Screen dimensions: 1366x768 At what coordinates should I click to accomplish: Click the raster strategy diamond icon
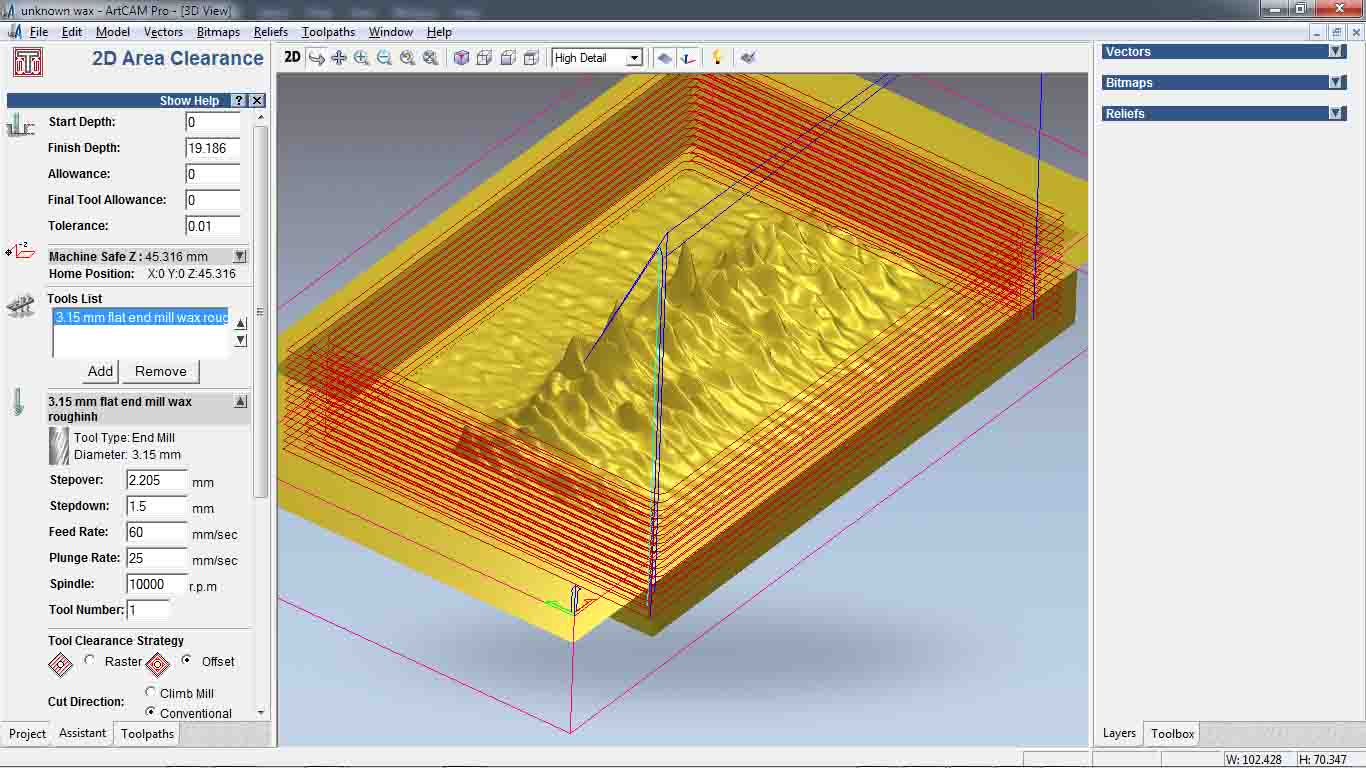(61, 664)
